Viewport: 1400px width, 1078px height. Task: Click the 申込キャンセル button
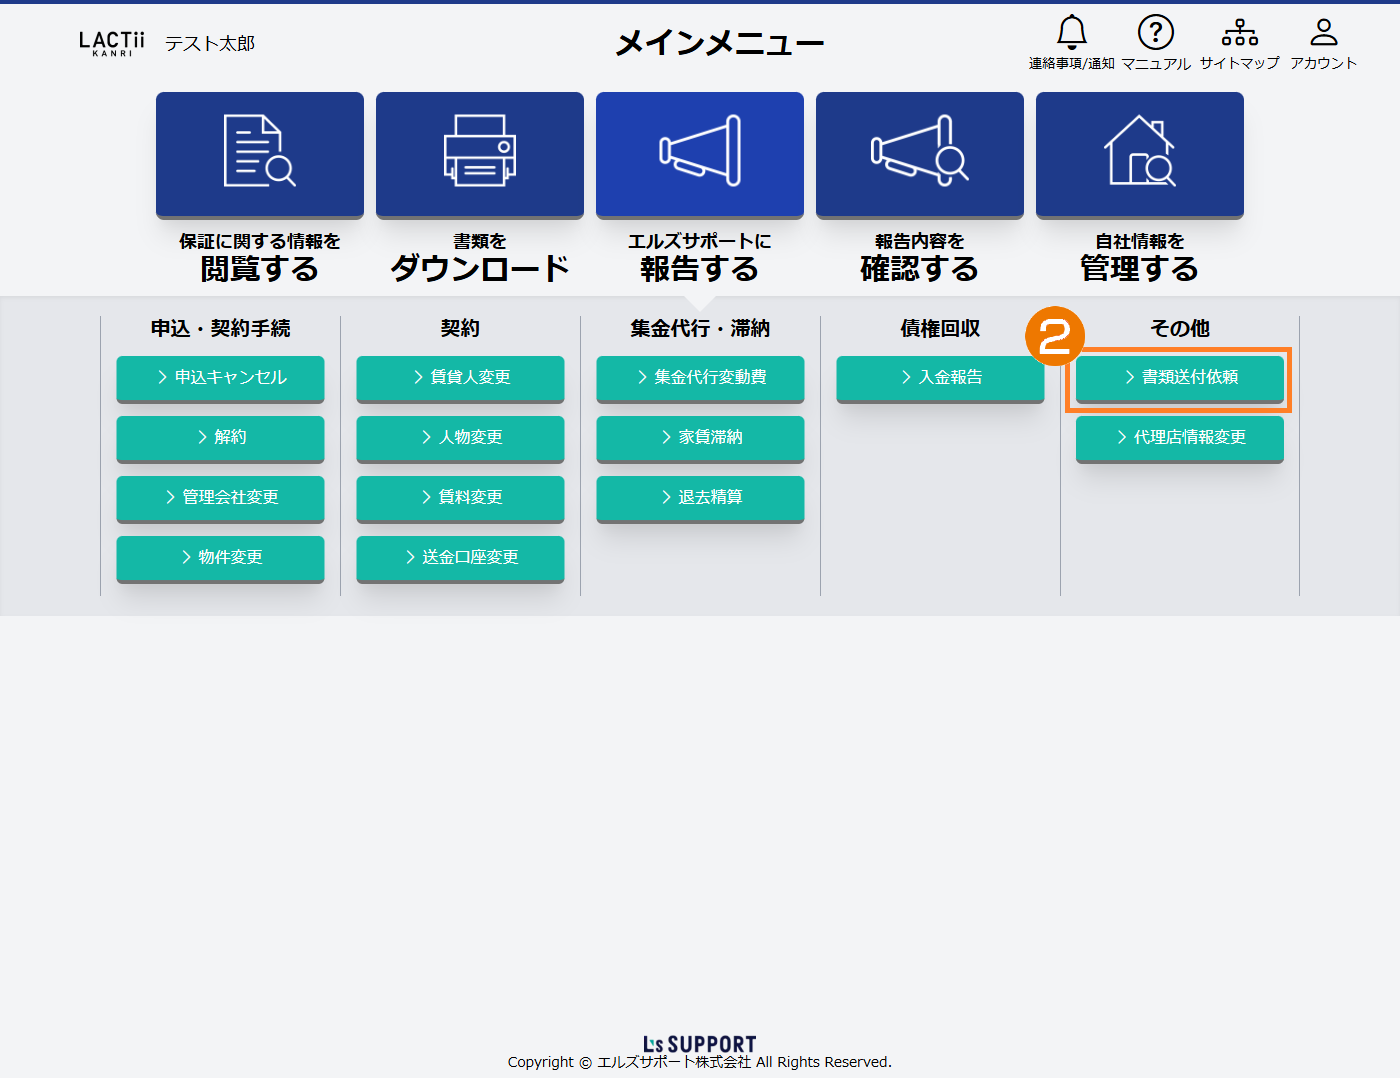pyautogui.click(x=220, y=378)
